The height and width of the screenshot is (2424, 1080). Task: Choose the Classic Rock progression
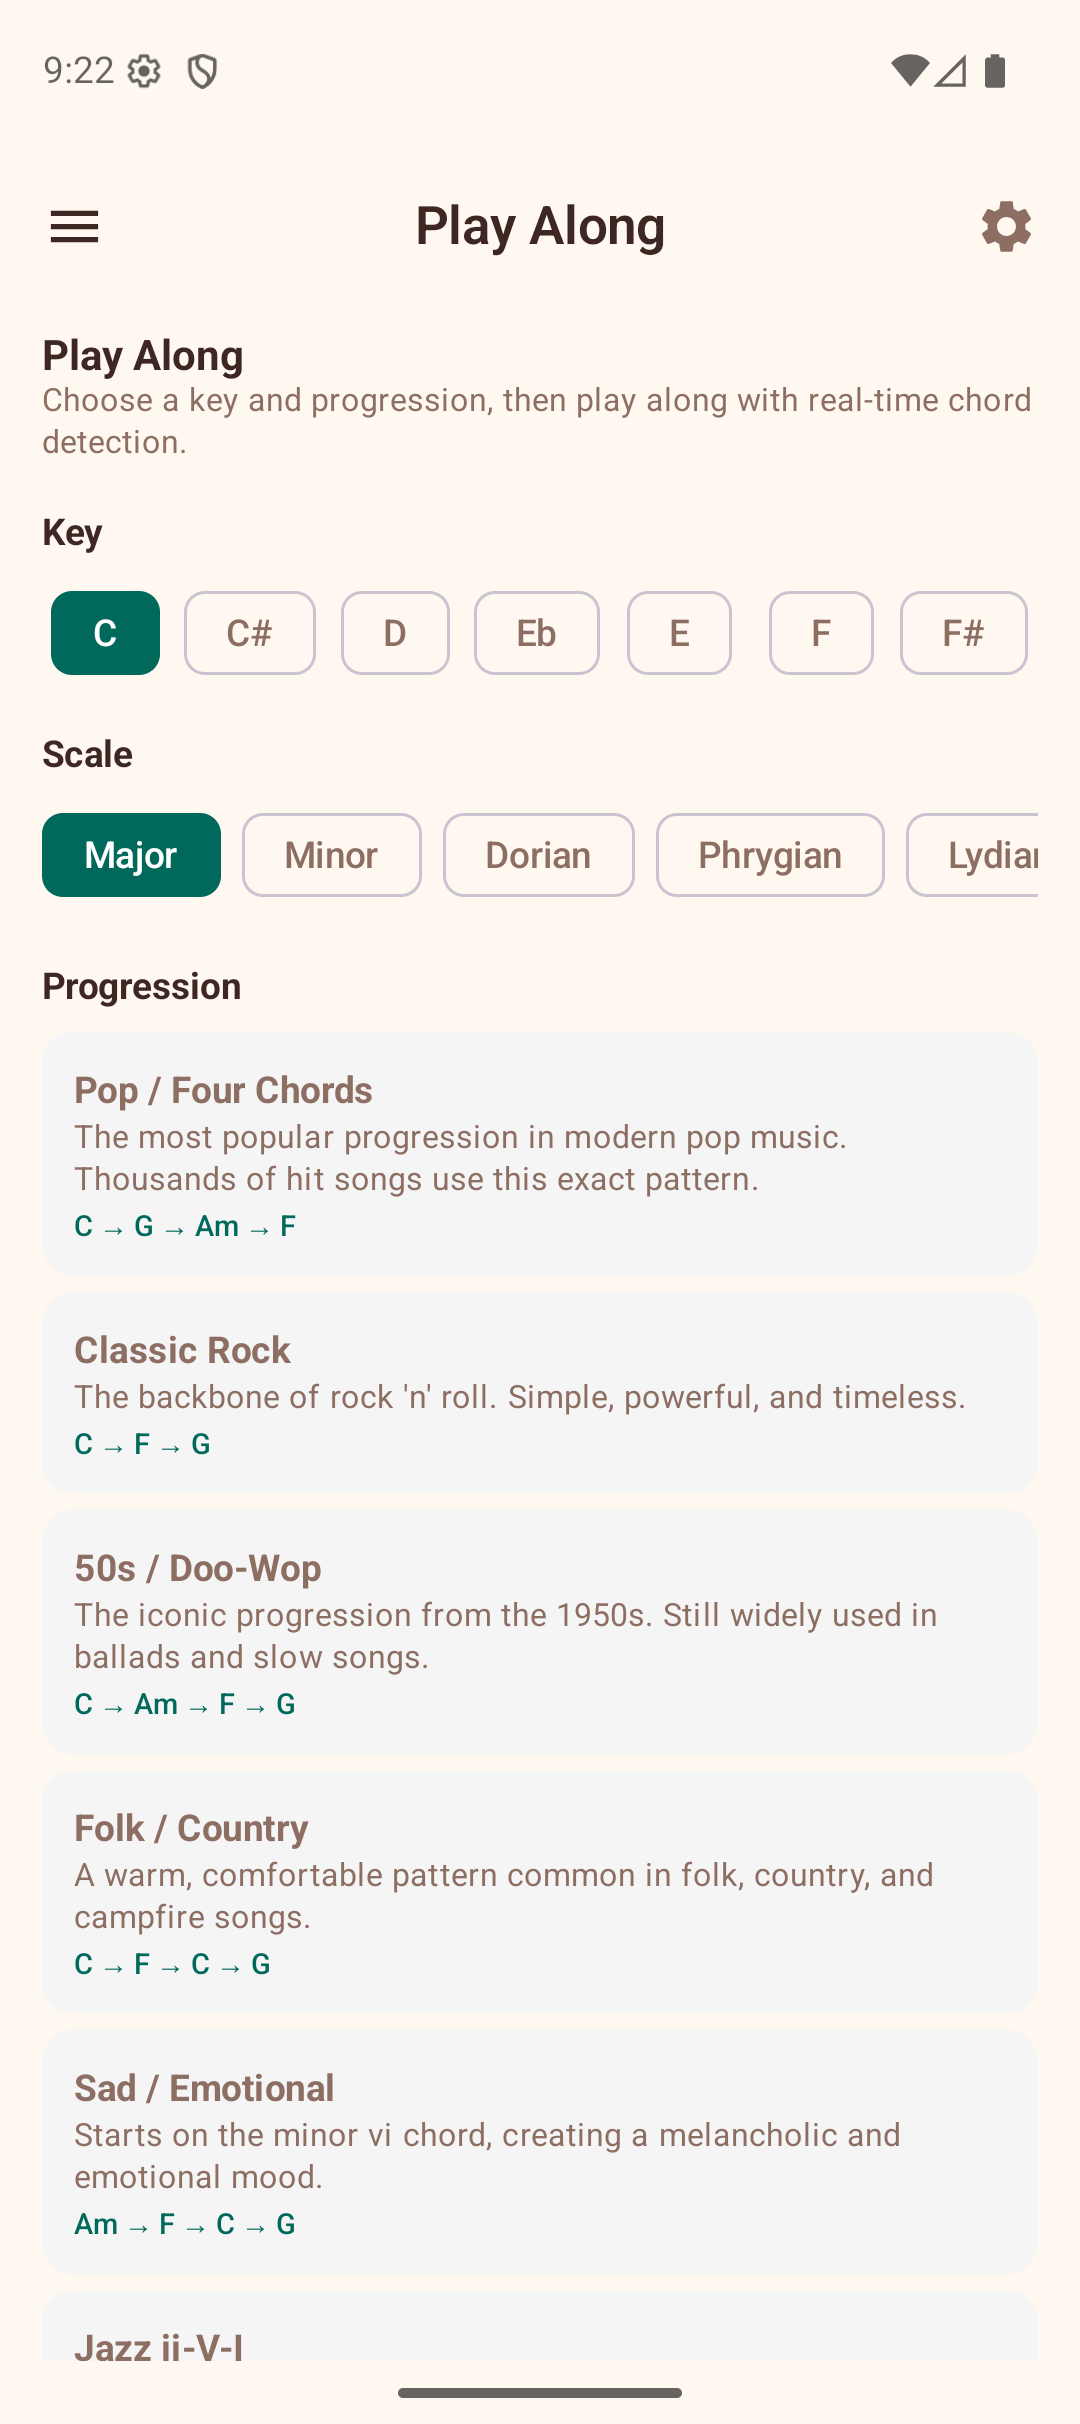point(540,1392)
